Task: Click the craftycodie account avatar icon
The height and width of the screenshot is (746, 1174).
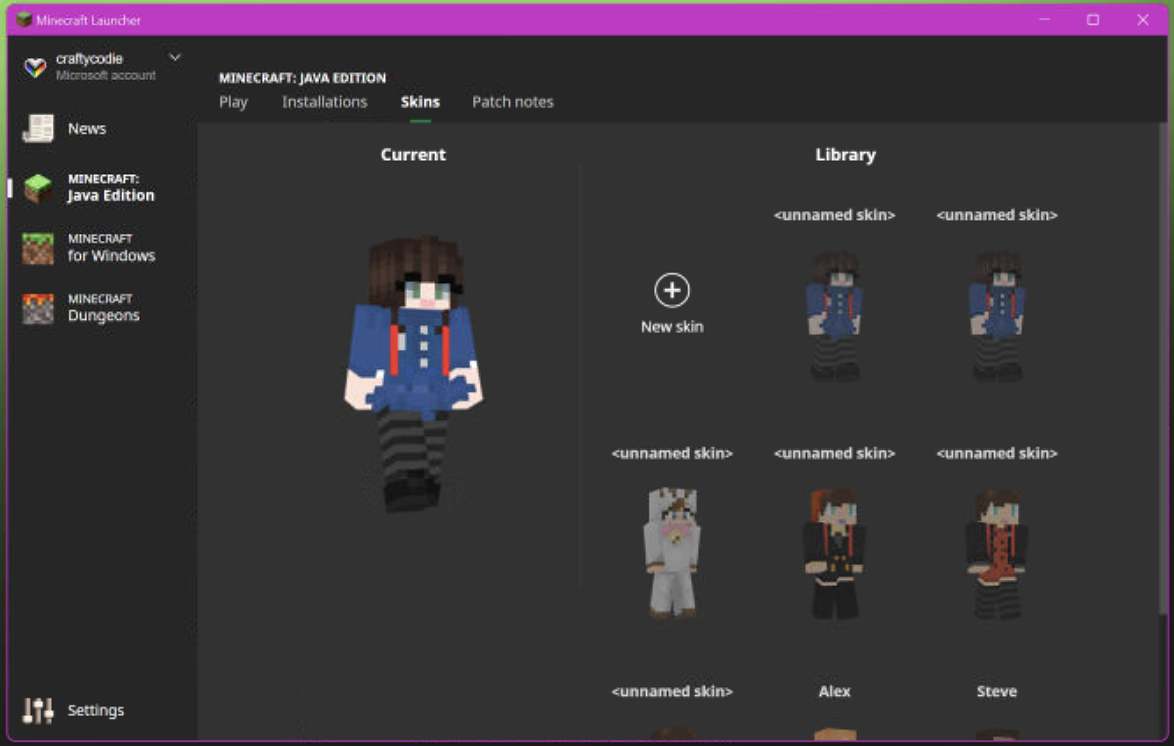Action: pyautogui.click(x=34, y=67)
